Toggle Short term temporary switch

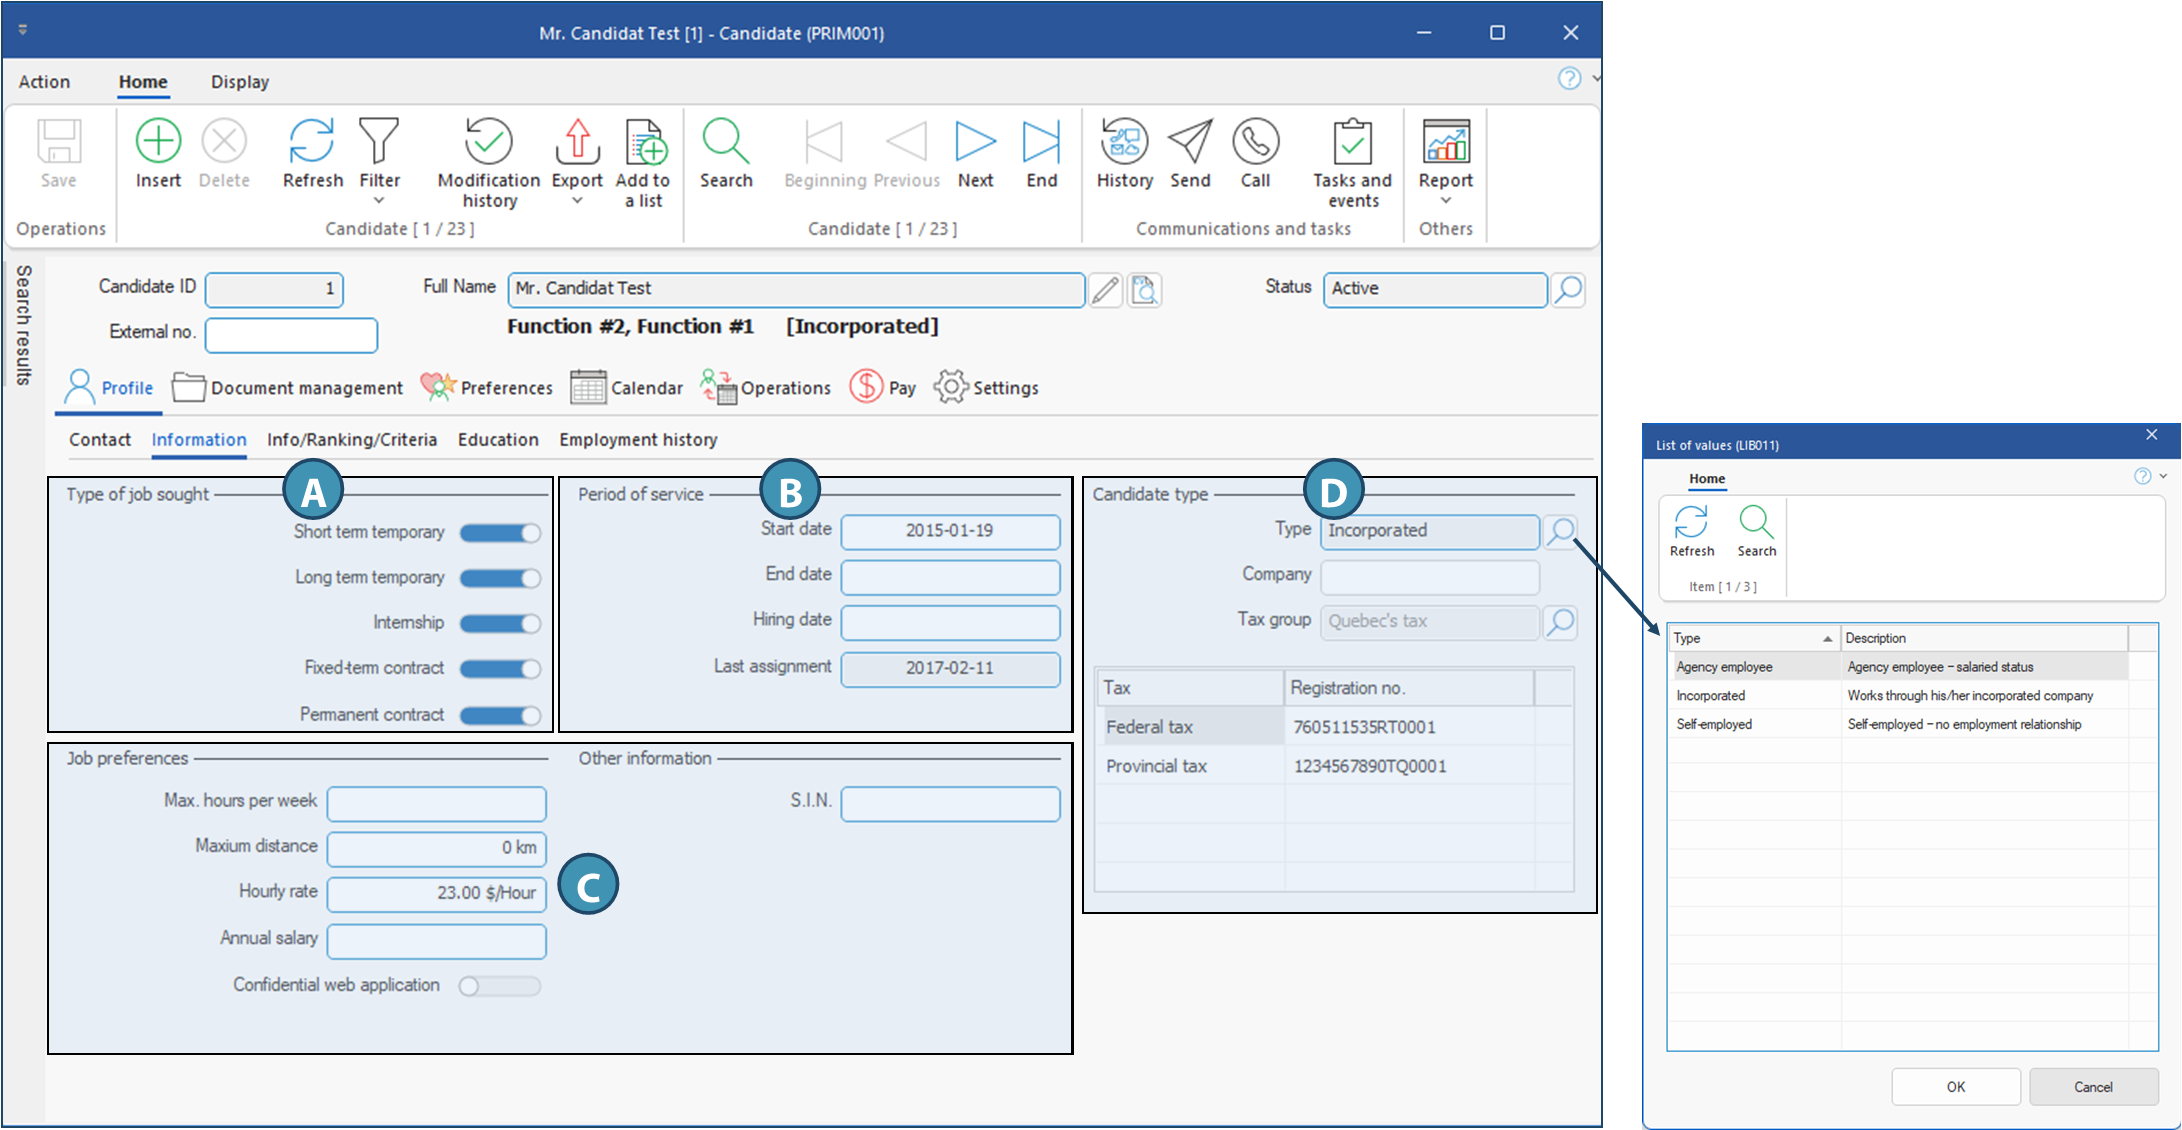click(x=500, y=533)
